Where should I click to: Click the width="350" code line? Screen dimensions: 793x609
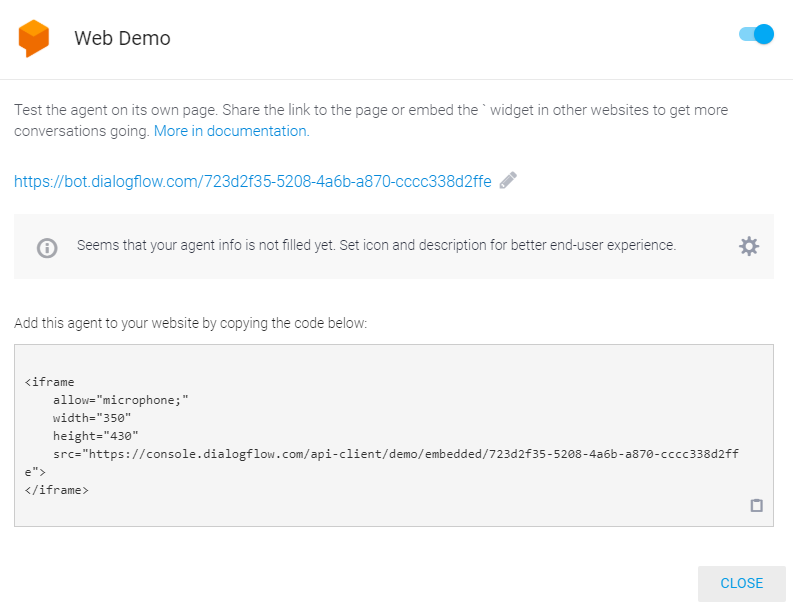point(92,418)
